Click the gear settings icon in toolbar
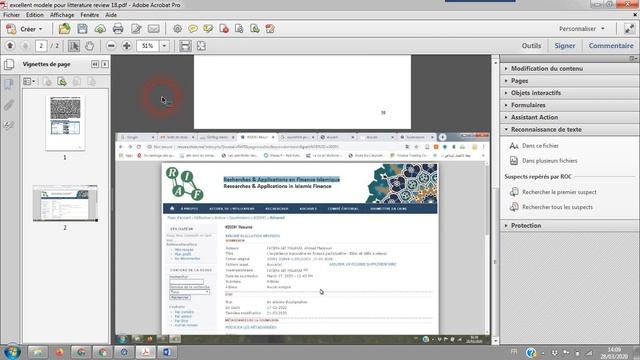This screenshot has width=640, height=360. pos(177,29)
